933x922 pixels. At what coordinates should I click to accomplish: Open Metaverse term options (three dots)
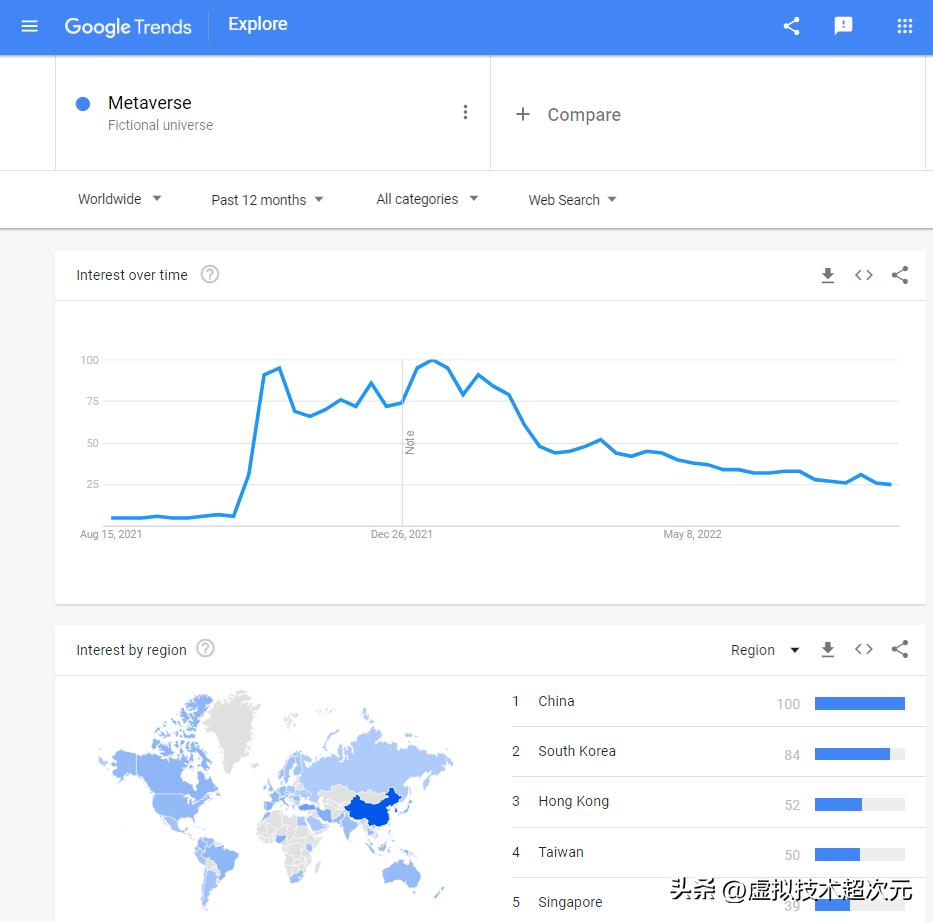pos(465,112)
